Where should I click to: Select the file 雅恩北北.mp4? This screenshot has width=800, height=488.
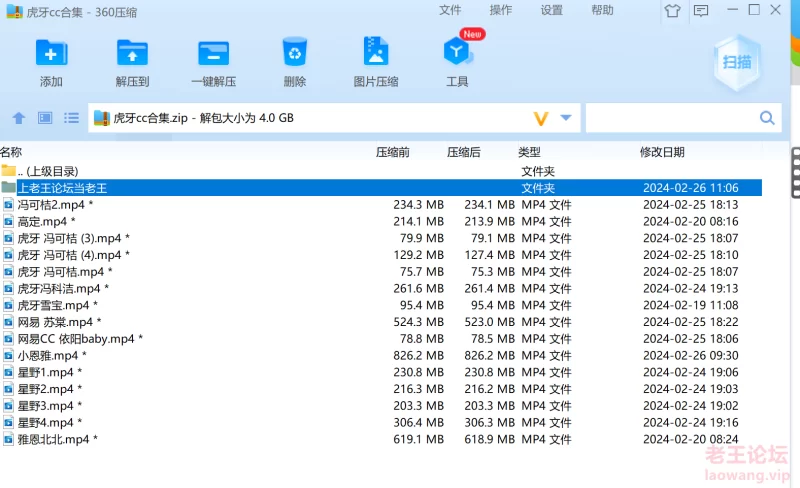(x=381, y=440)
